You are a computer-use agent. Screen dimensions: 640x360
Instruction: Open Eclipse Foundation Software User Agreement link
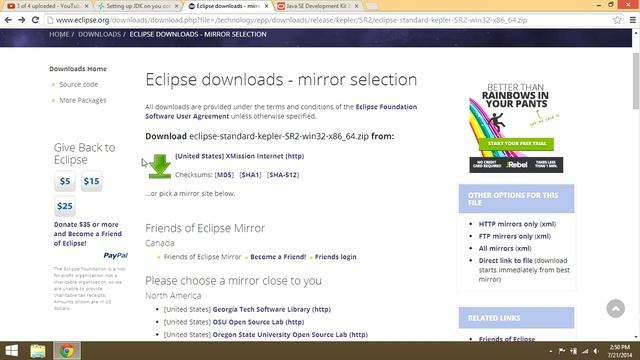pyautogui.click(x=281, y=111)
